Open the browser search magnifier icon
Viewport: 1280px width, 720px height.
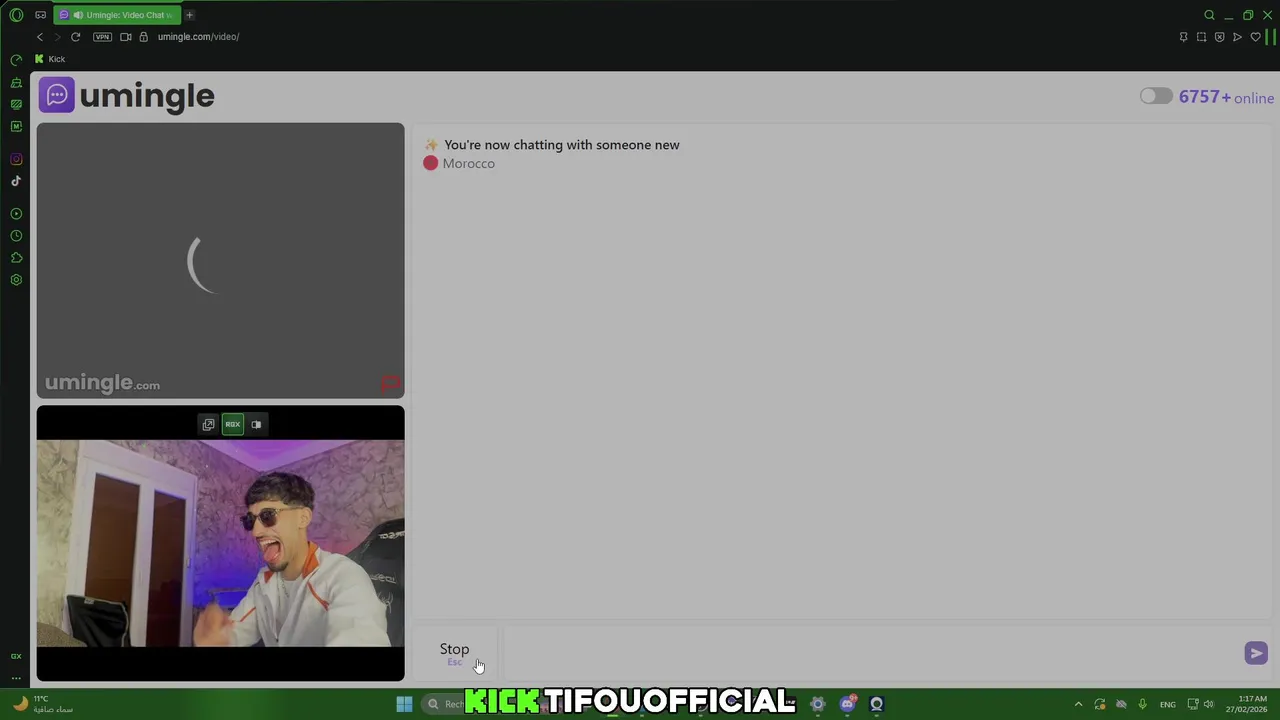coord(1209,15)
